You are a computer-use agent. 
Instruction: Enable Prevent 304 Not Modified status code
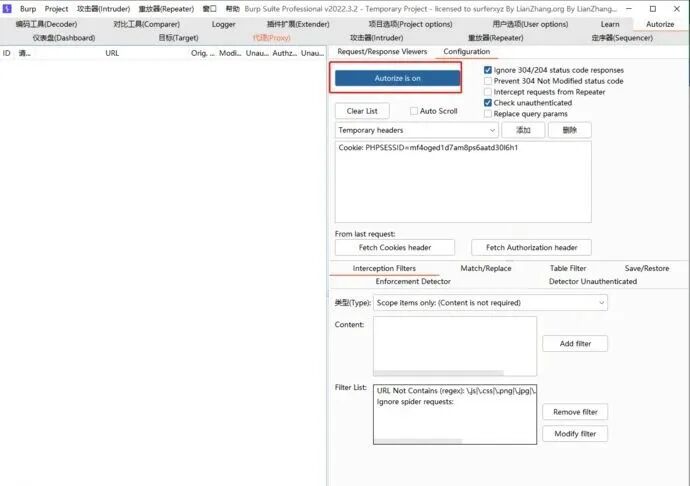488,81
